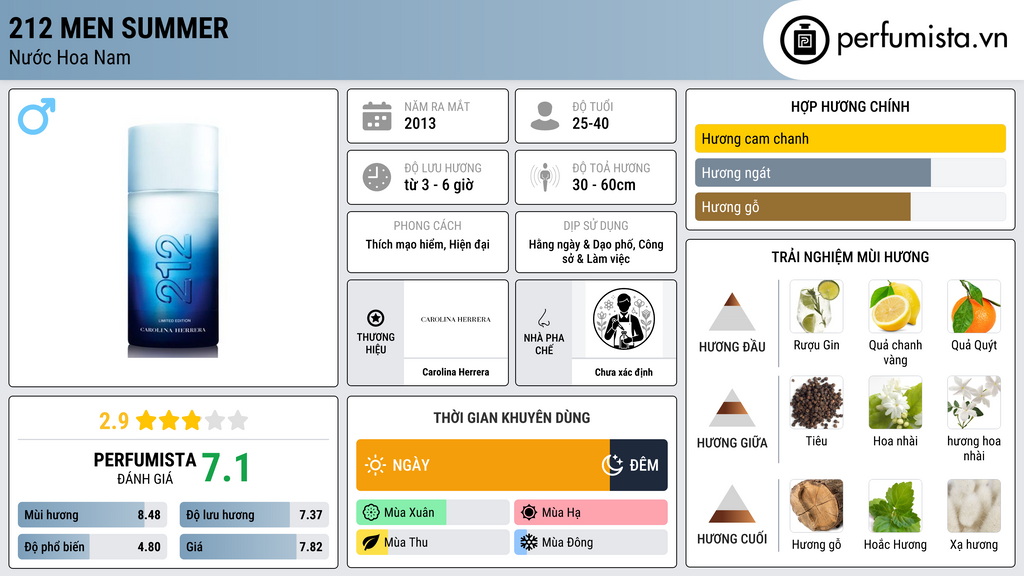1024x576 pixels.
Task: Open the Quả Quýt mandarin image
Action: pyautogui.click(x=974, y=306)
